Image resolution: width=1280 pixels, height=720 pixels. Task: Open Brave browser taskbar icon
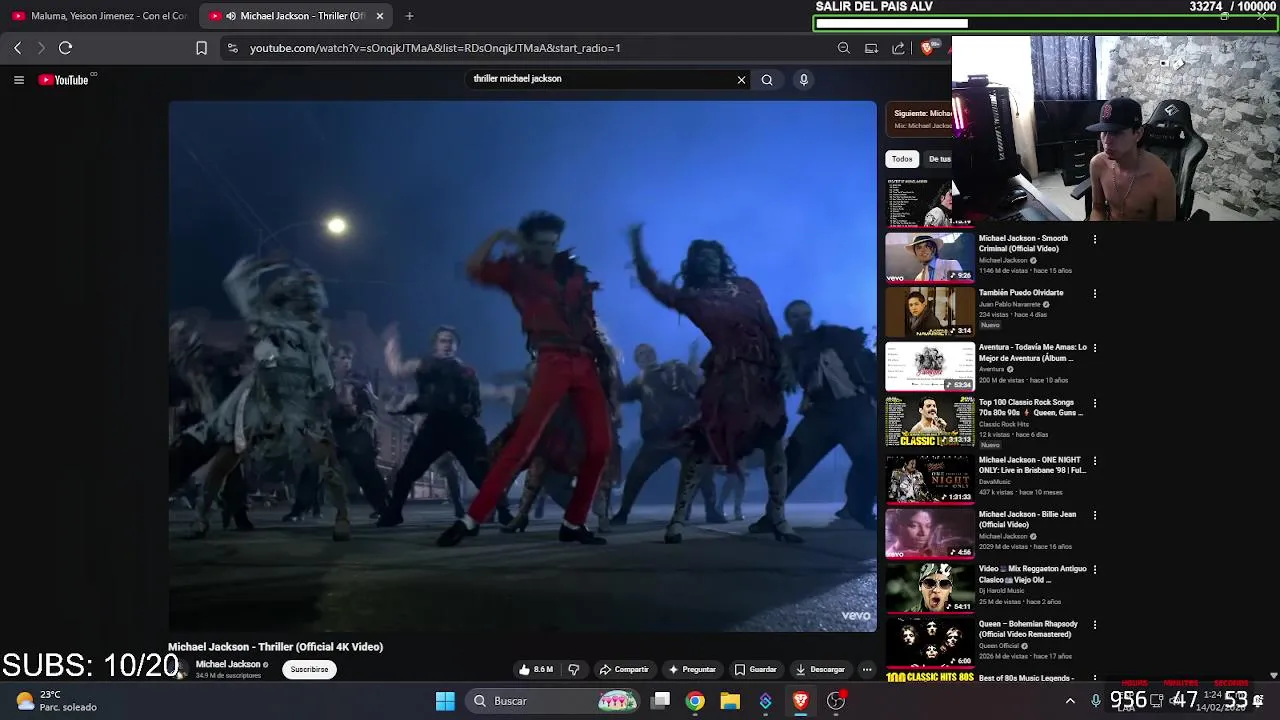(800, 701)
